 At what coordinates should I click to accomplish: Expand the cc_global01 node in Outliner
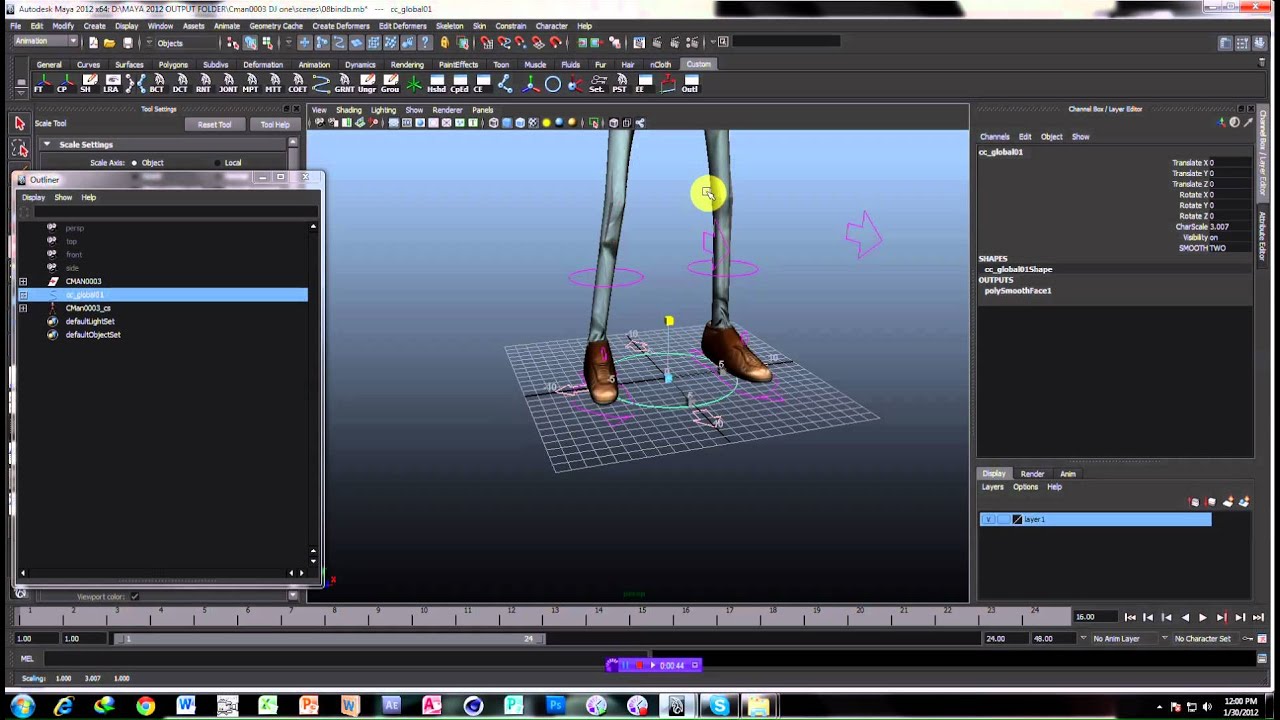[x=23, y=295]
